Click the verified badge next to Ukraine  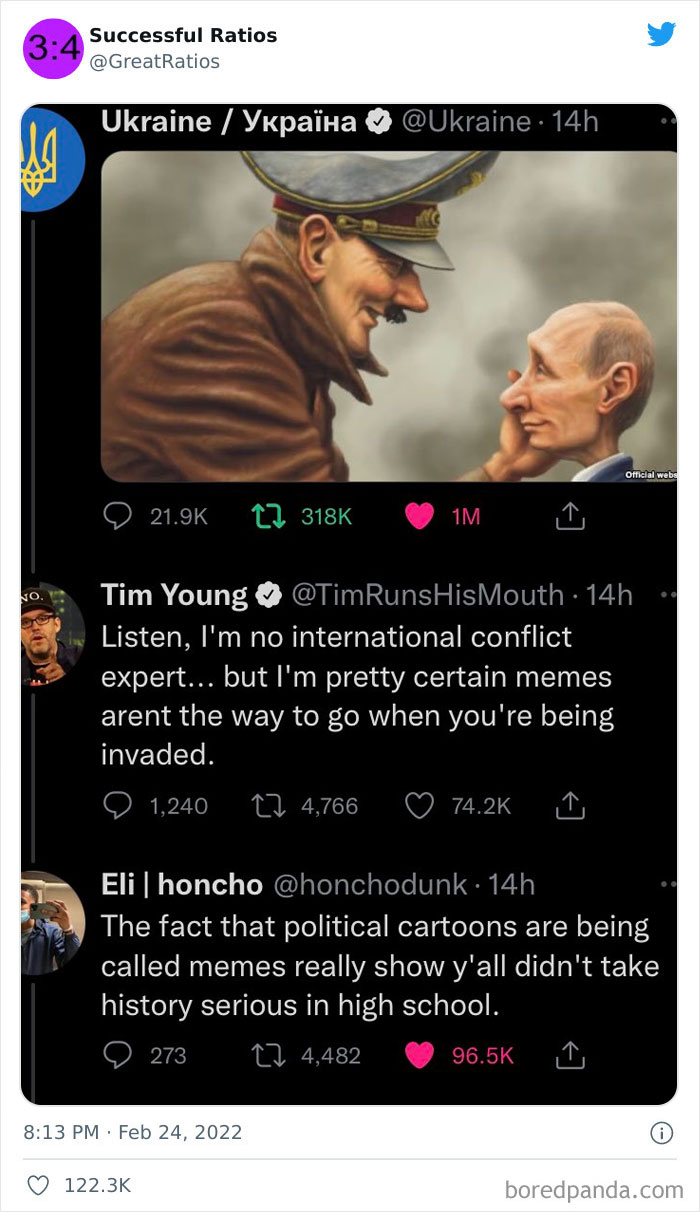pyautogui.click(x=377, y=121)
